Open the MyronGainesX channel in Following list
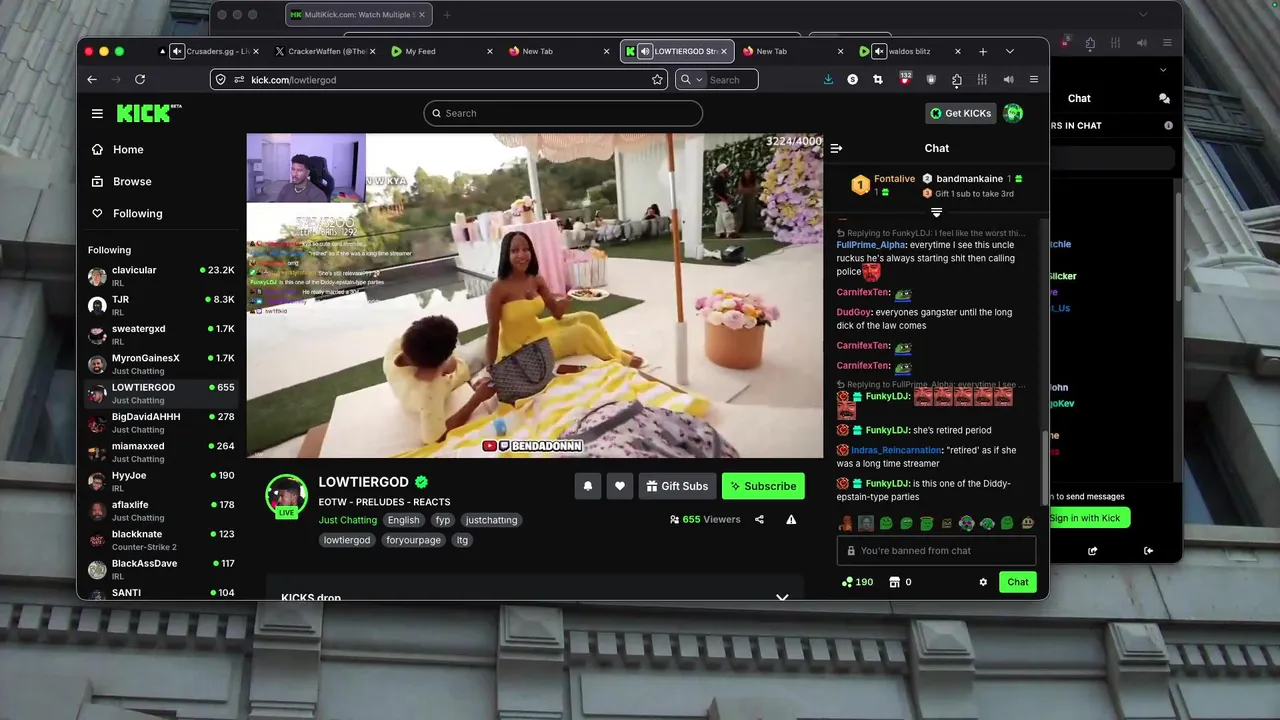This screenshot has height=720, width=1280. click(x=160, y=364)
